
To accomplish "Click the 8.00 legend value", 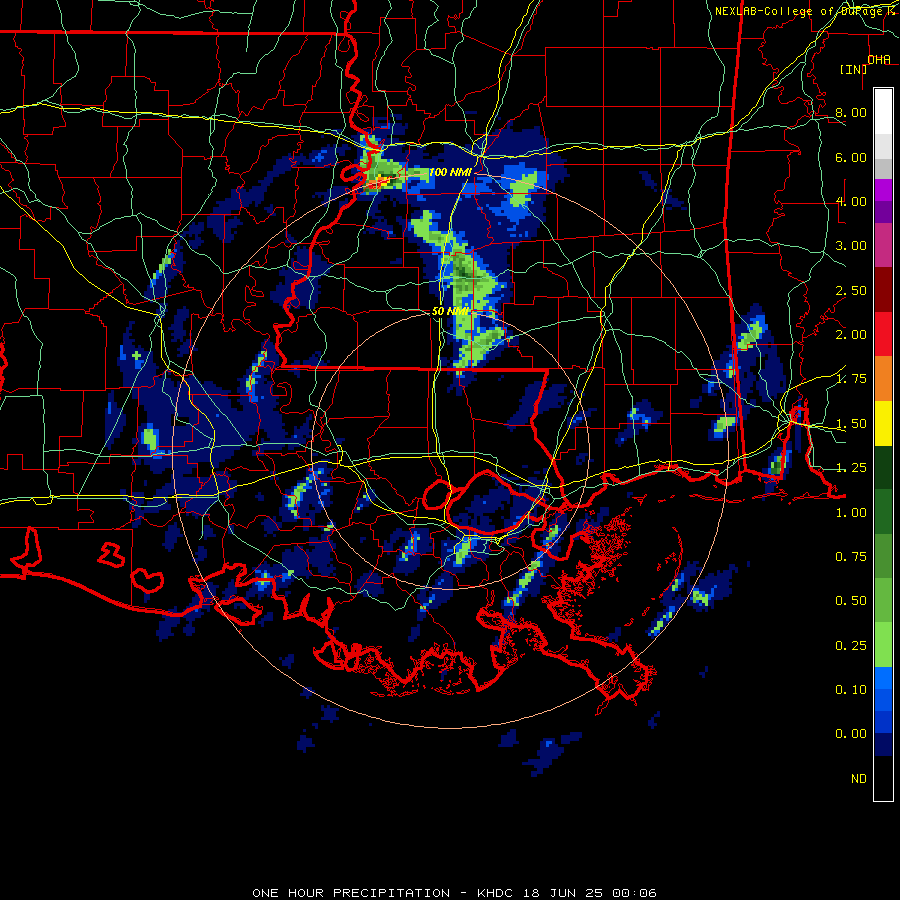I will click(851, 112).
